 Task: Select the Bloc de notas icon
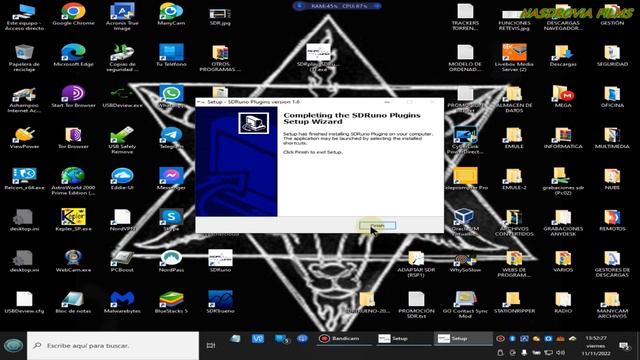click(73, 302)
